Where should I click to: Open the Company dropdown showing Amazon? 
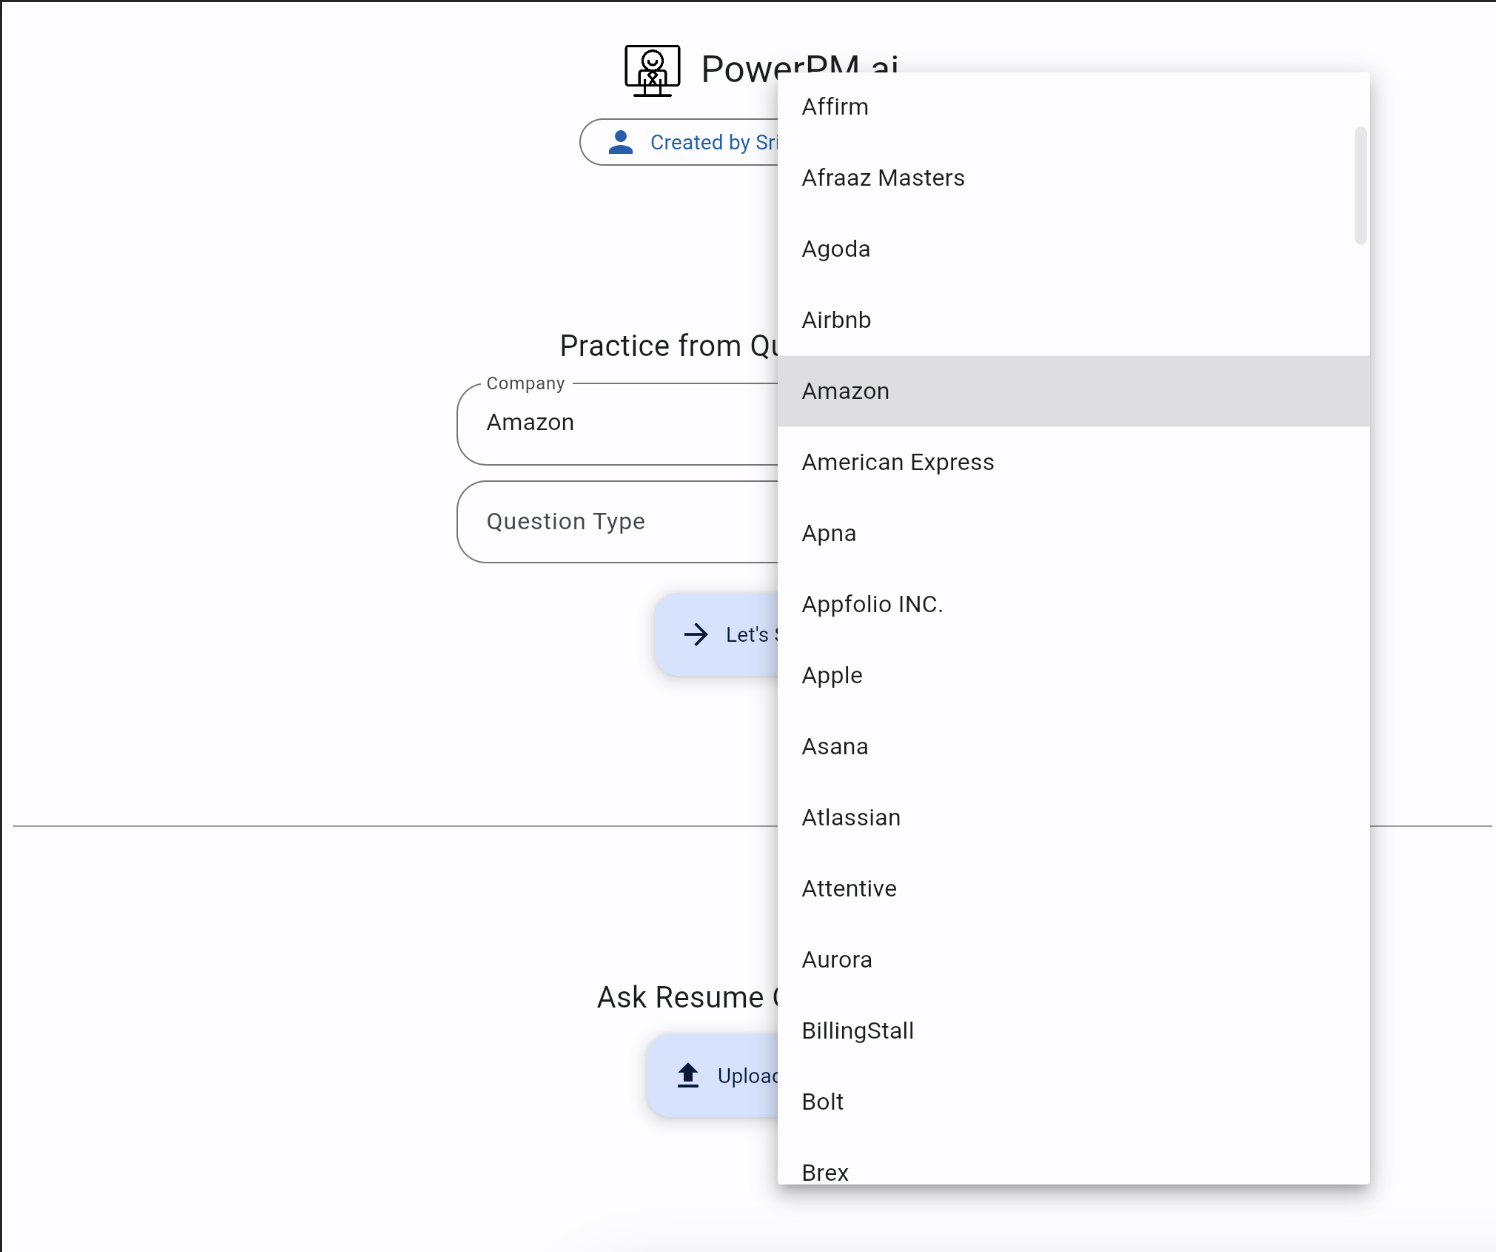click(617, 423)
